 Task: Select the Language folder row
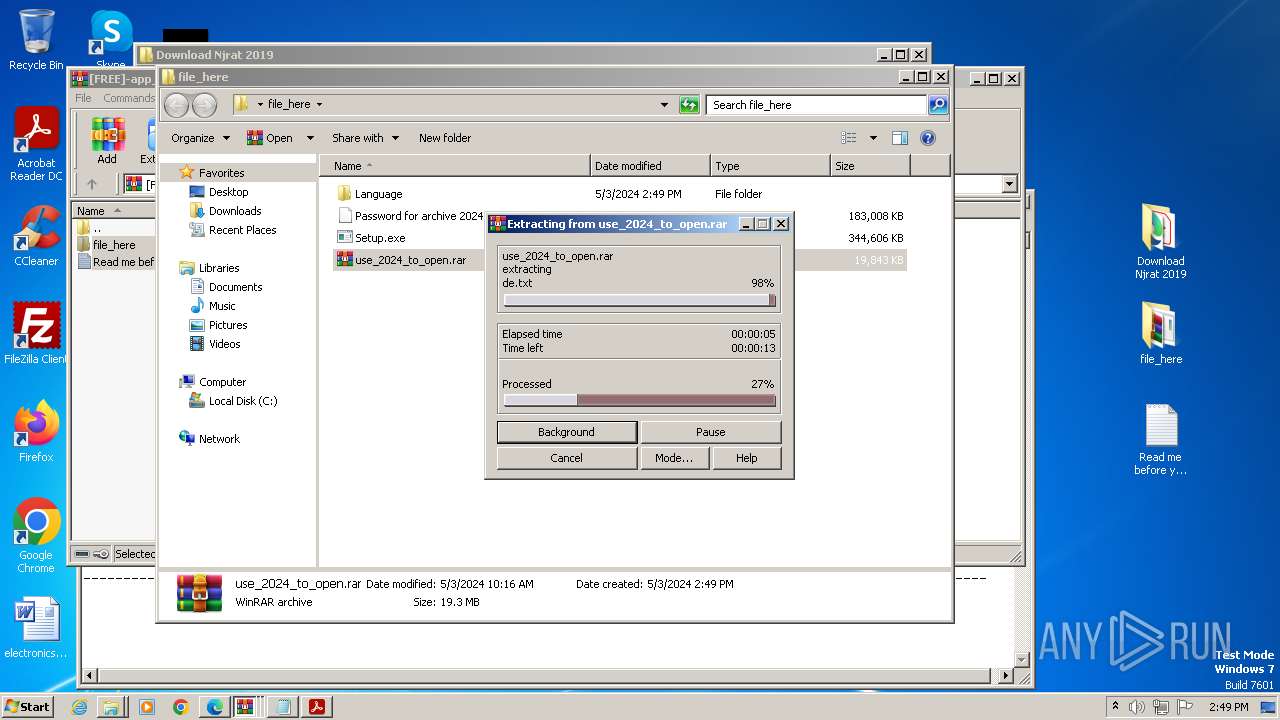click(x=620, y=194)
